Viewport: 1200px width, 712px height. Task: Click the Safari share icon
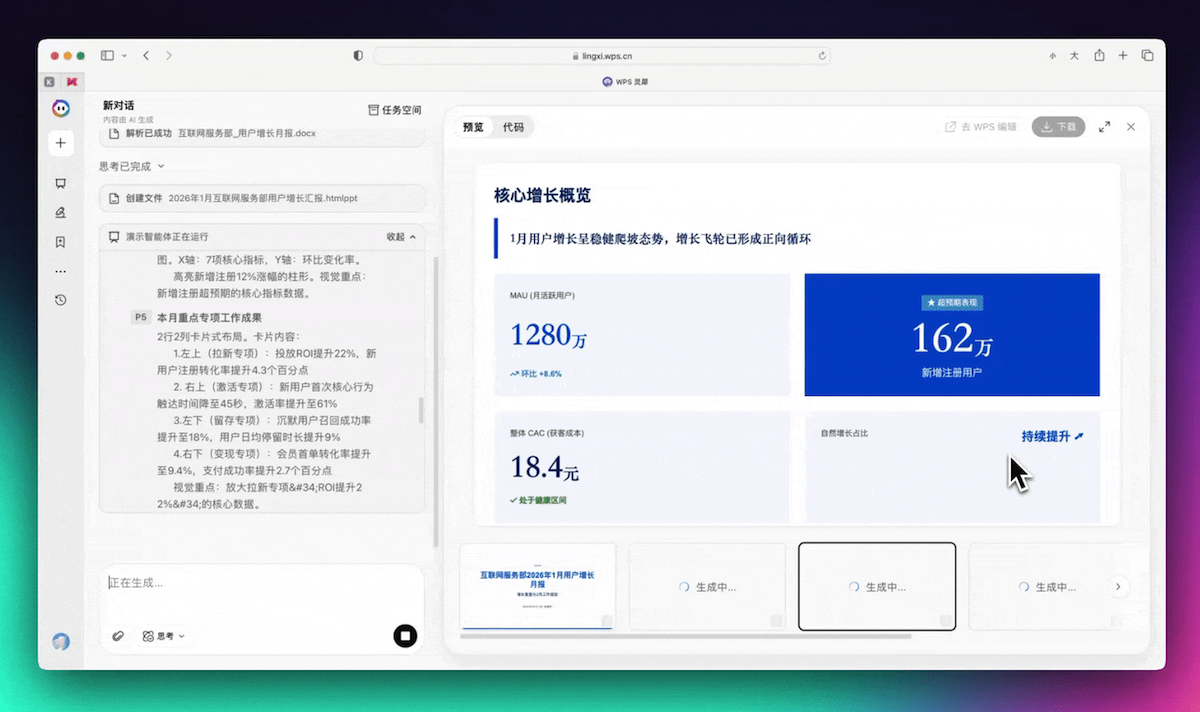tap(1099, 56)
